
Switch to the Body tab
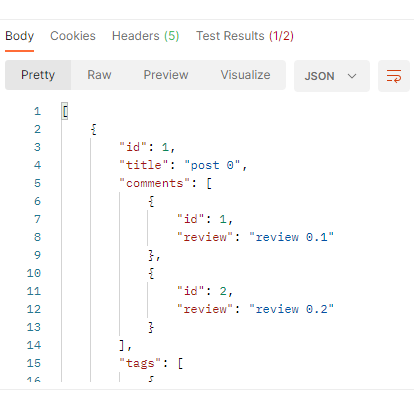tap(20, 36)
